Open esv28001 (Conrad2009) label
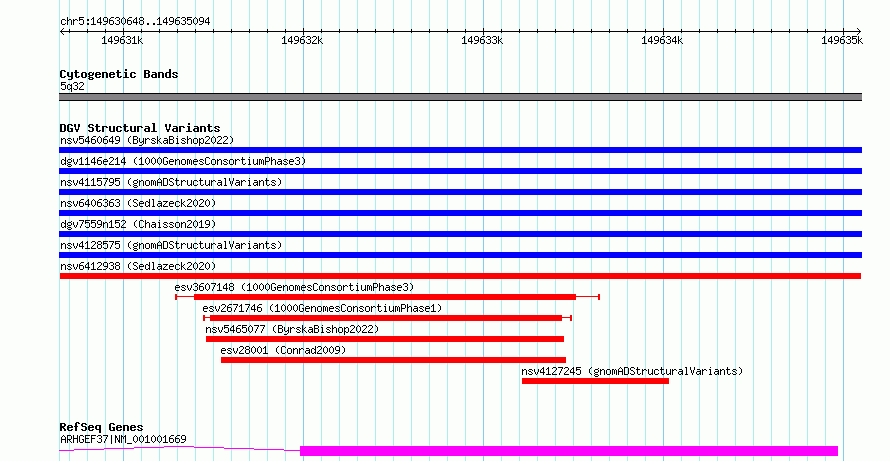The image size is (890, 461). (x=283, y=350)
